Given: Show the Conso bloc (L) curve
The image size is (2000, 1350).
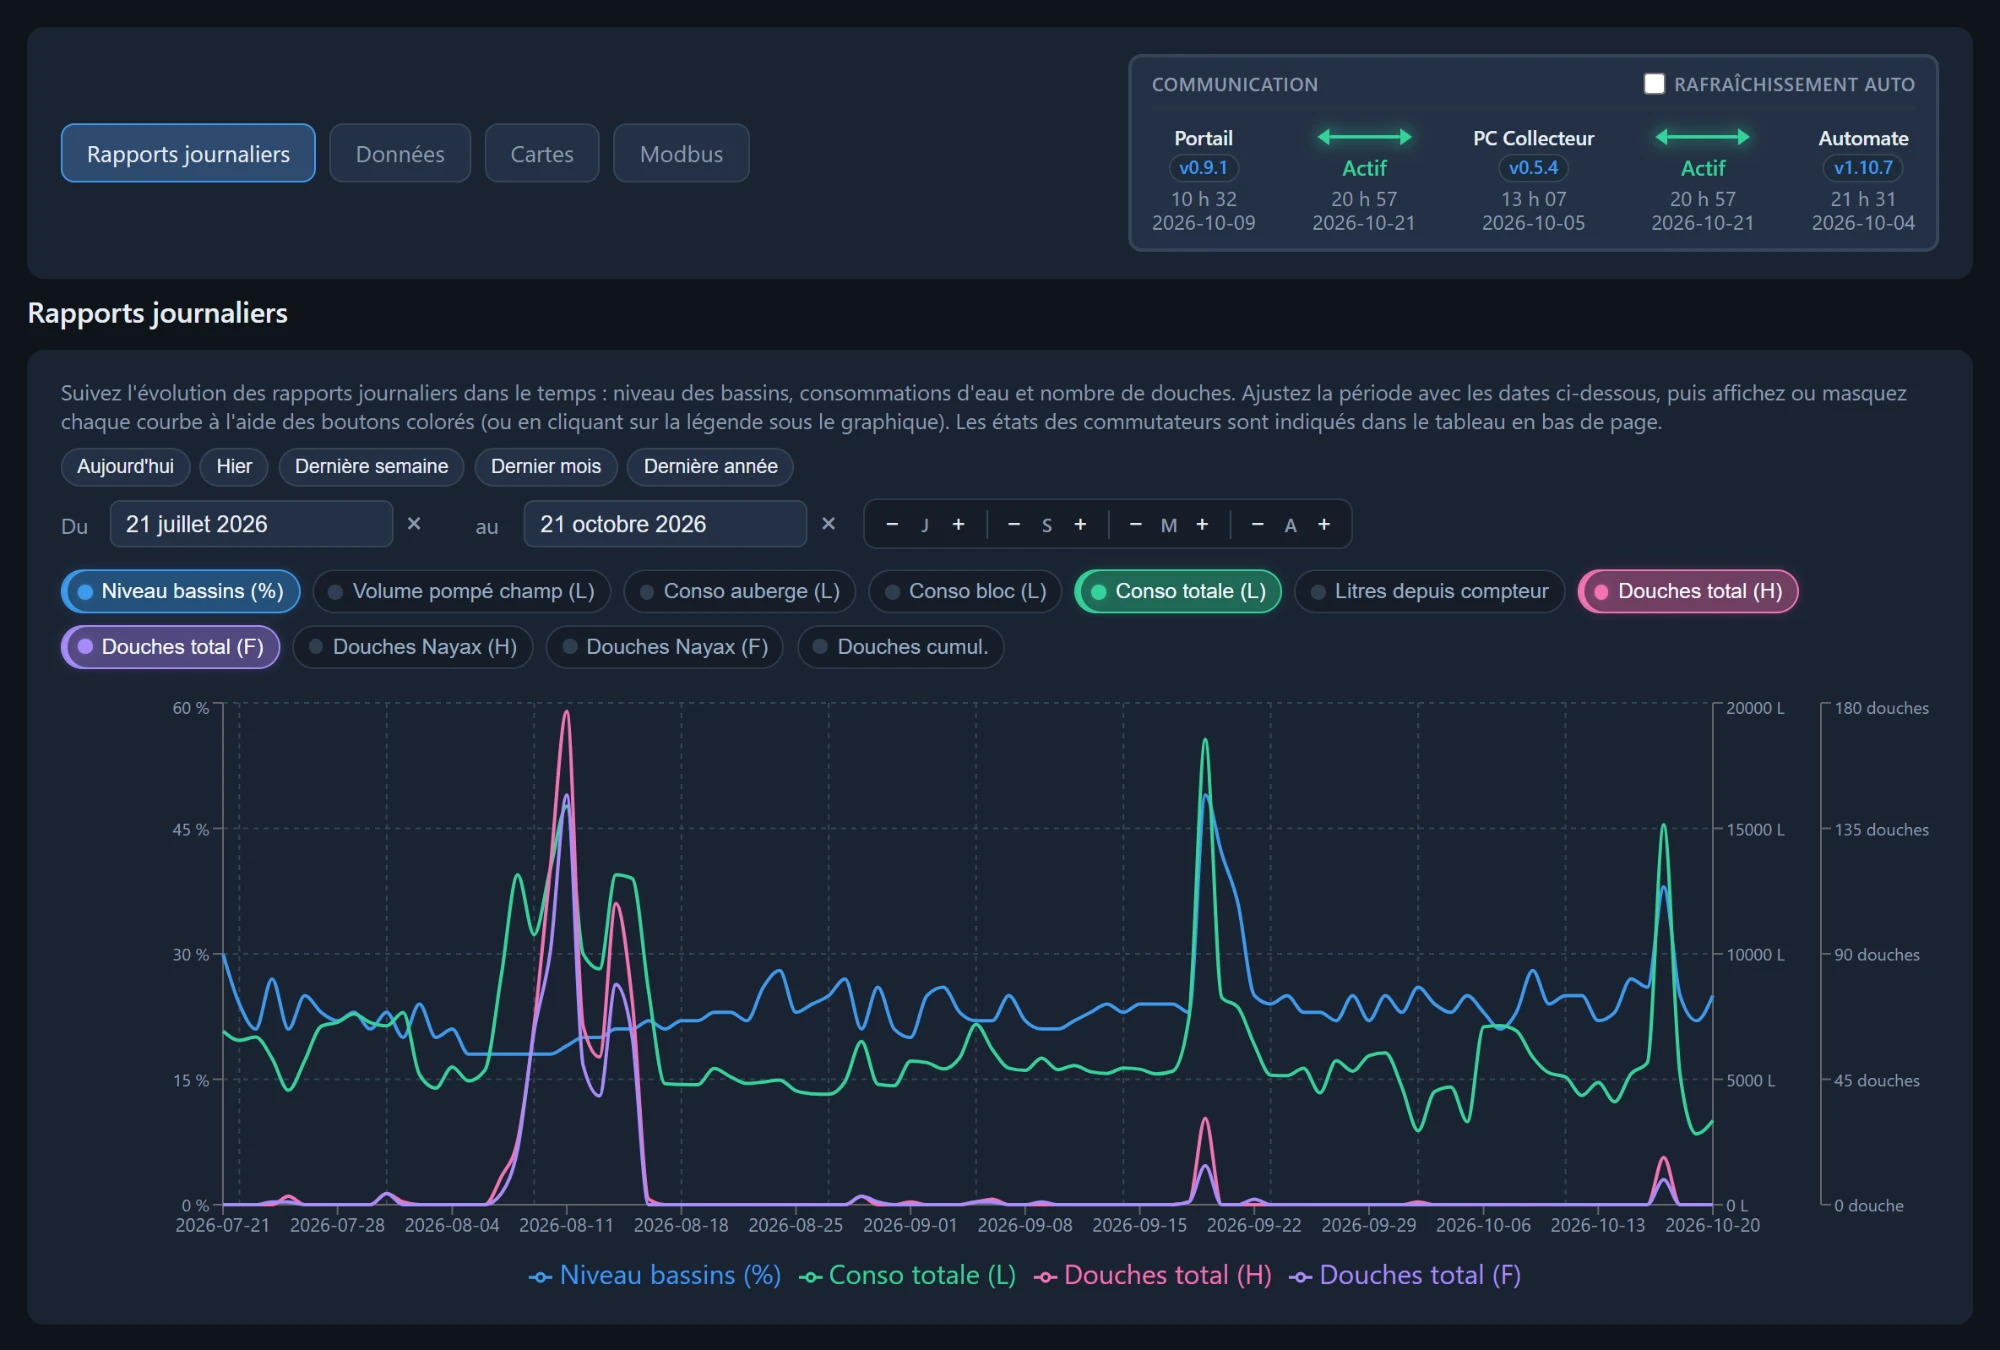Looking at the screenshot, I should [965, 591].
